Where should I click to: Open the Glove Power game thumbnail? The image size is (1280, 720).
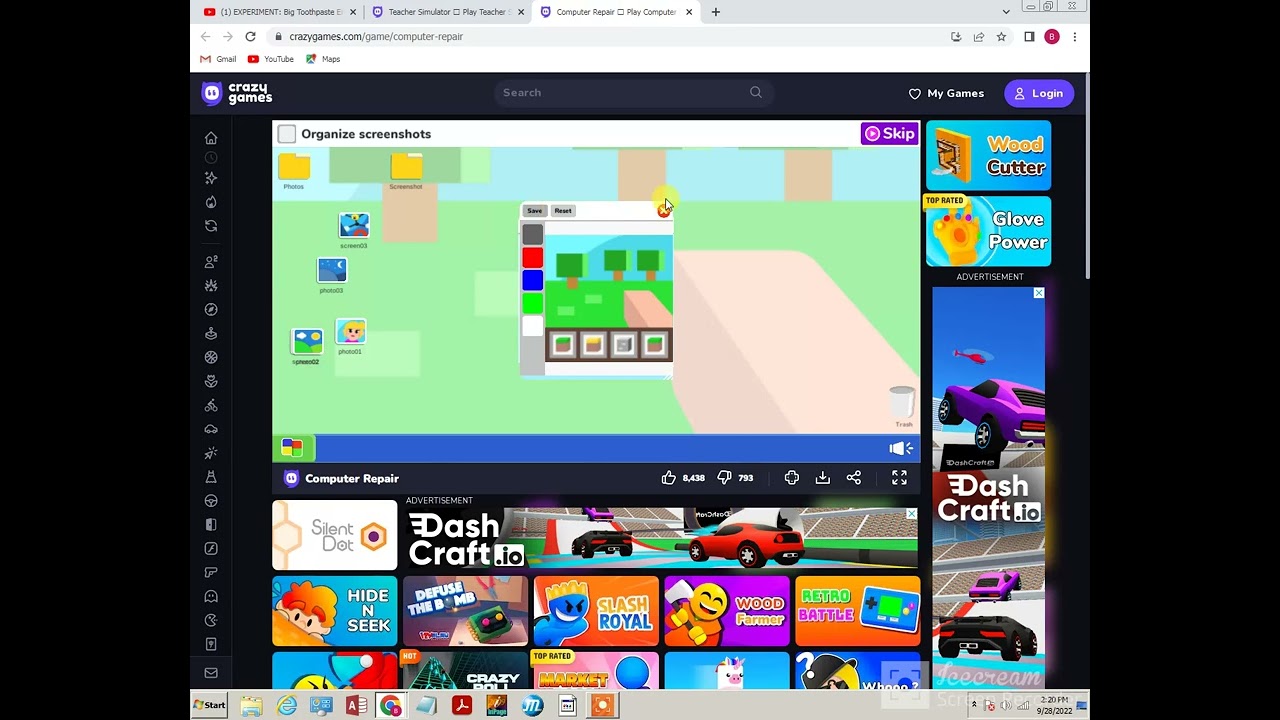click(x=988, y=231)
